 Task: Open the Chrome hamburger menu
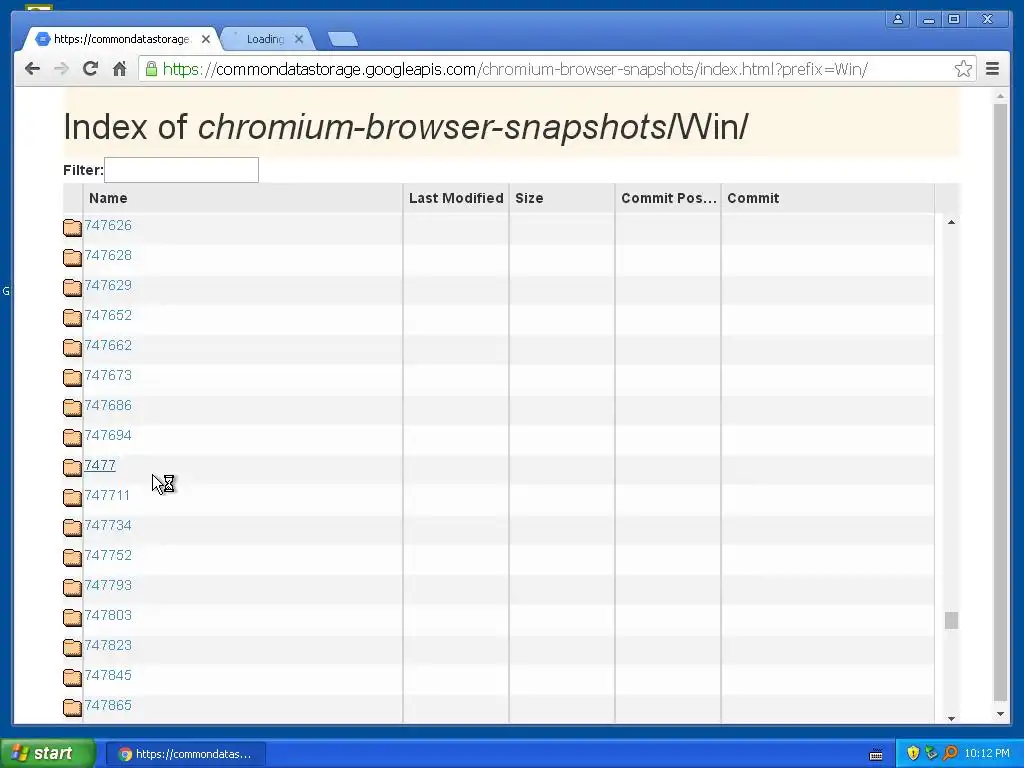(x=992, y=69)
